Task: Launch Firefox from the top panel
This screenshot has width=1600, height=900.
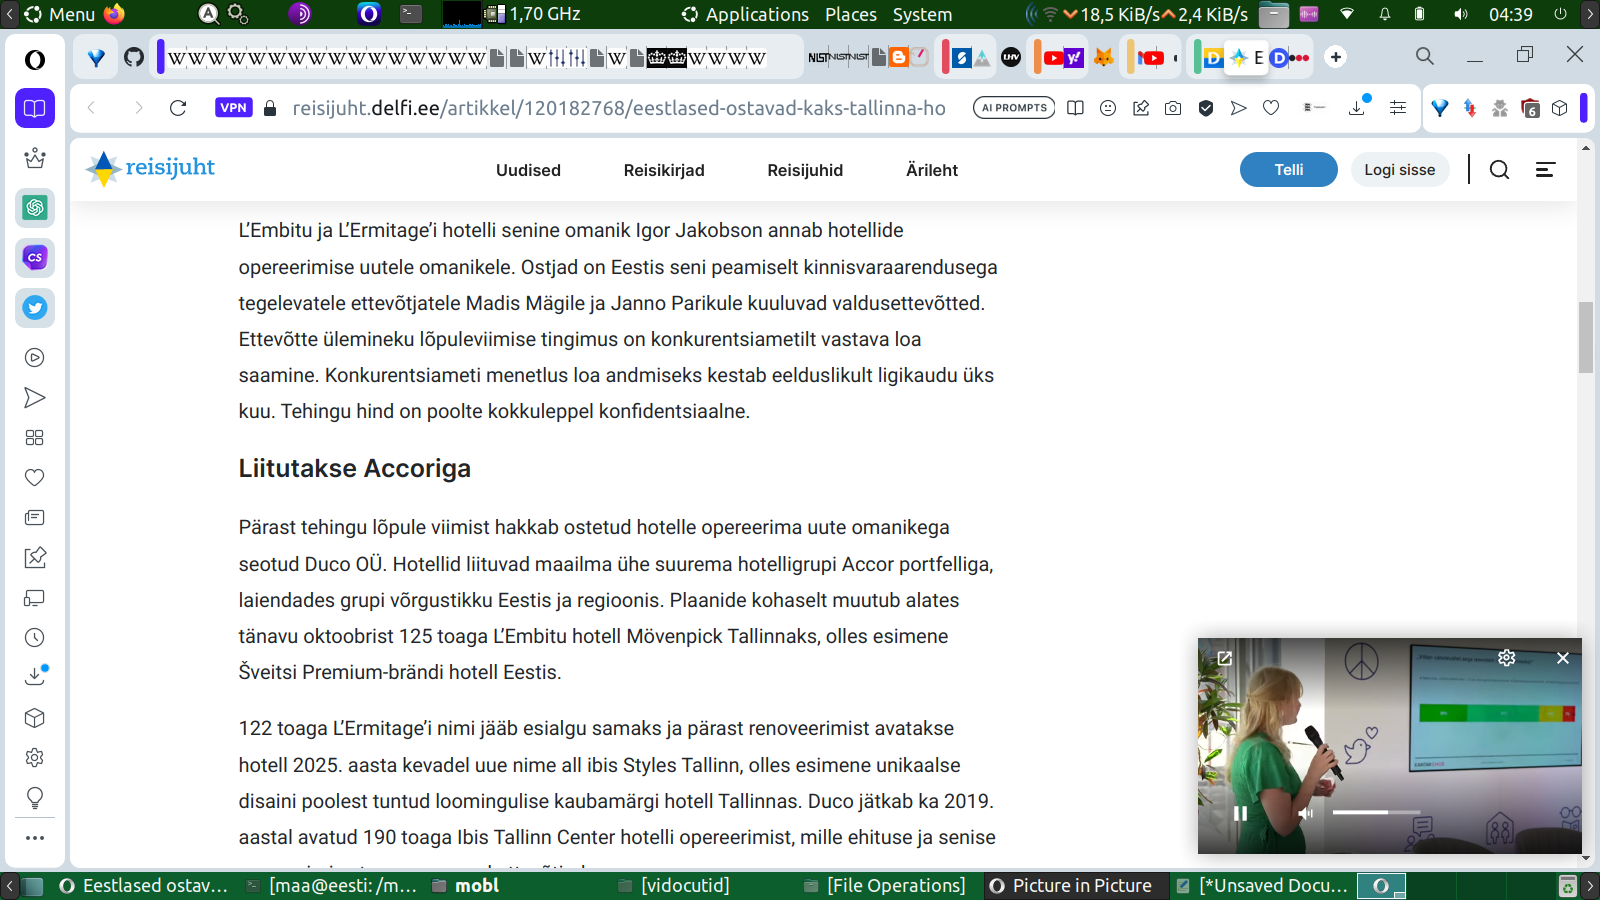Action: click(115, 14)
